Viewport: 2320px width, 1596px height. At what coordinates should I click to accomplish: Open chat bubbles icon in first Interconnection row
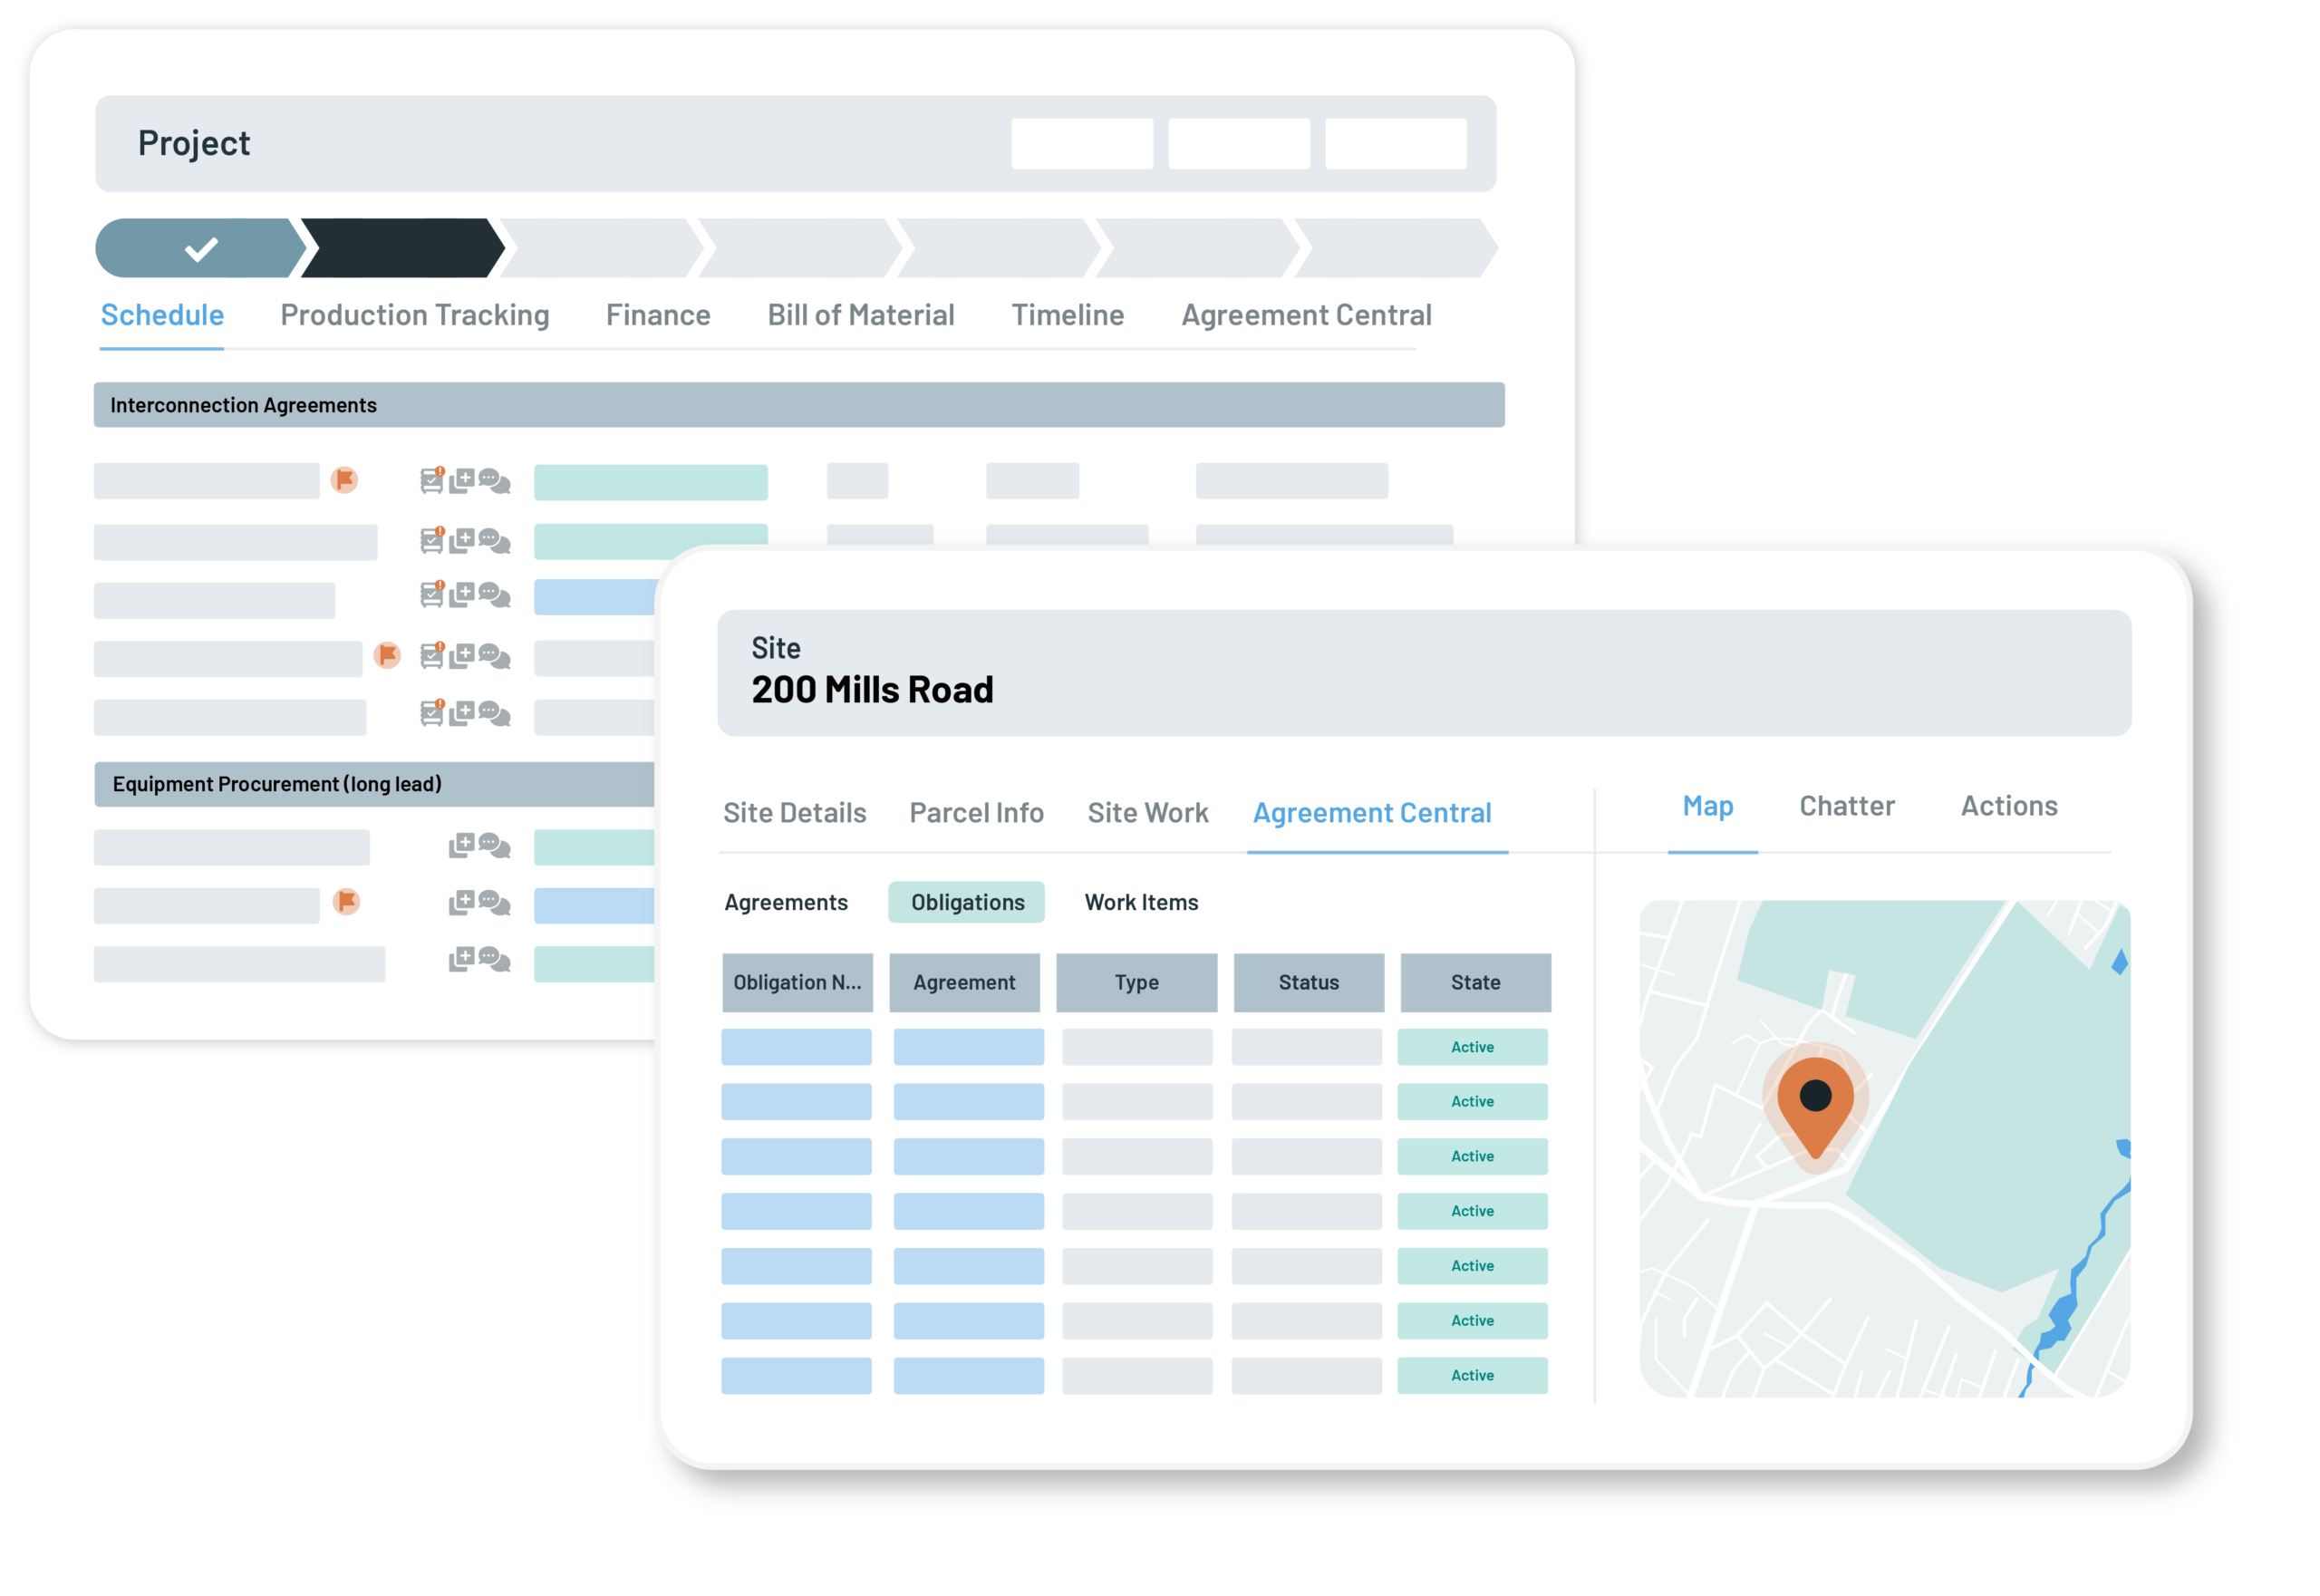[x=494, y=482]
